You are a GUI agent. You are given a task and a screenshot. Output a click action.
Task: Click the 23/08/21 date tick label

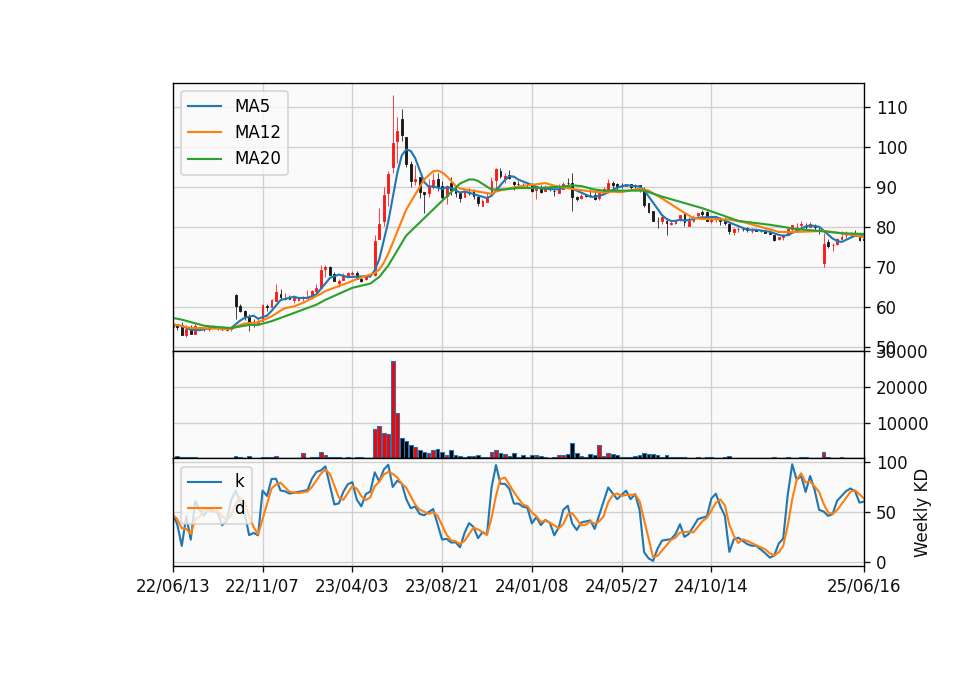point(441,587)
